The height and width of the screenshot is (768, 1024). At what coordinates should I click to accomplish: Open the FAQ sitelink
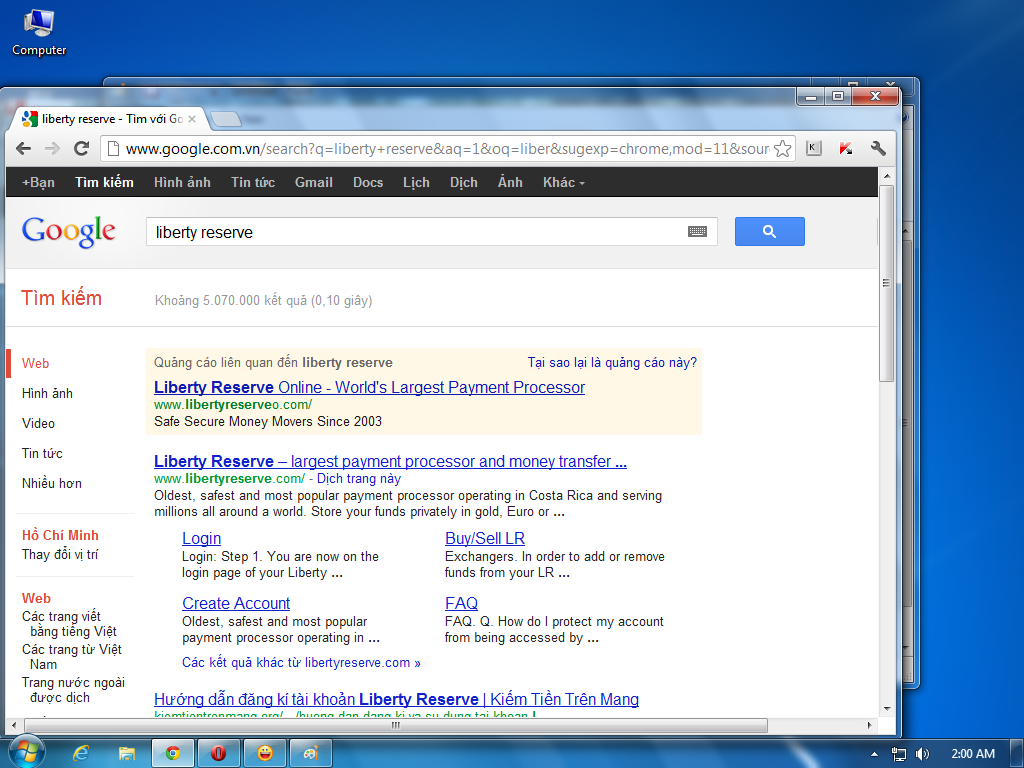pos(461,603)
